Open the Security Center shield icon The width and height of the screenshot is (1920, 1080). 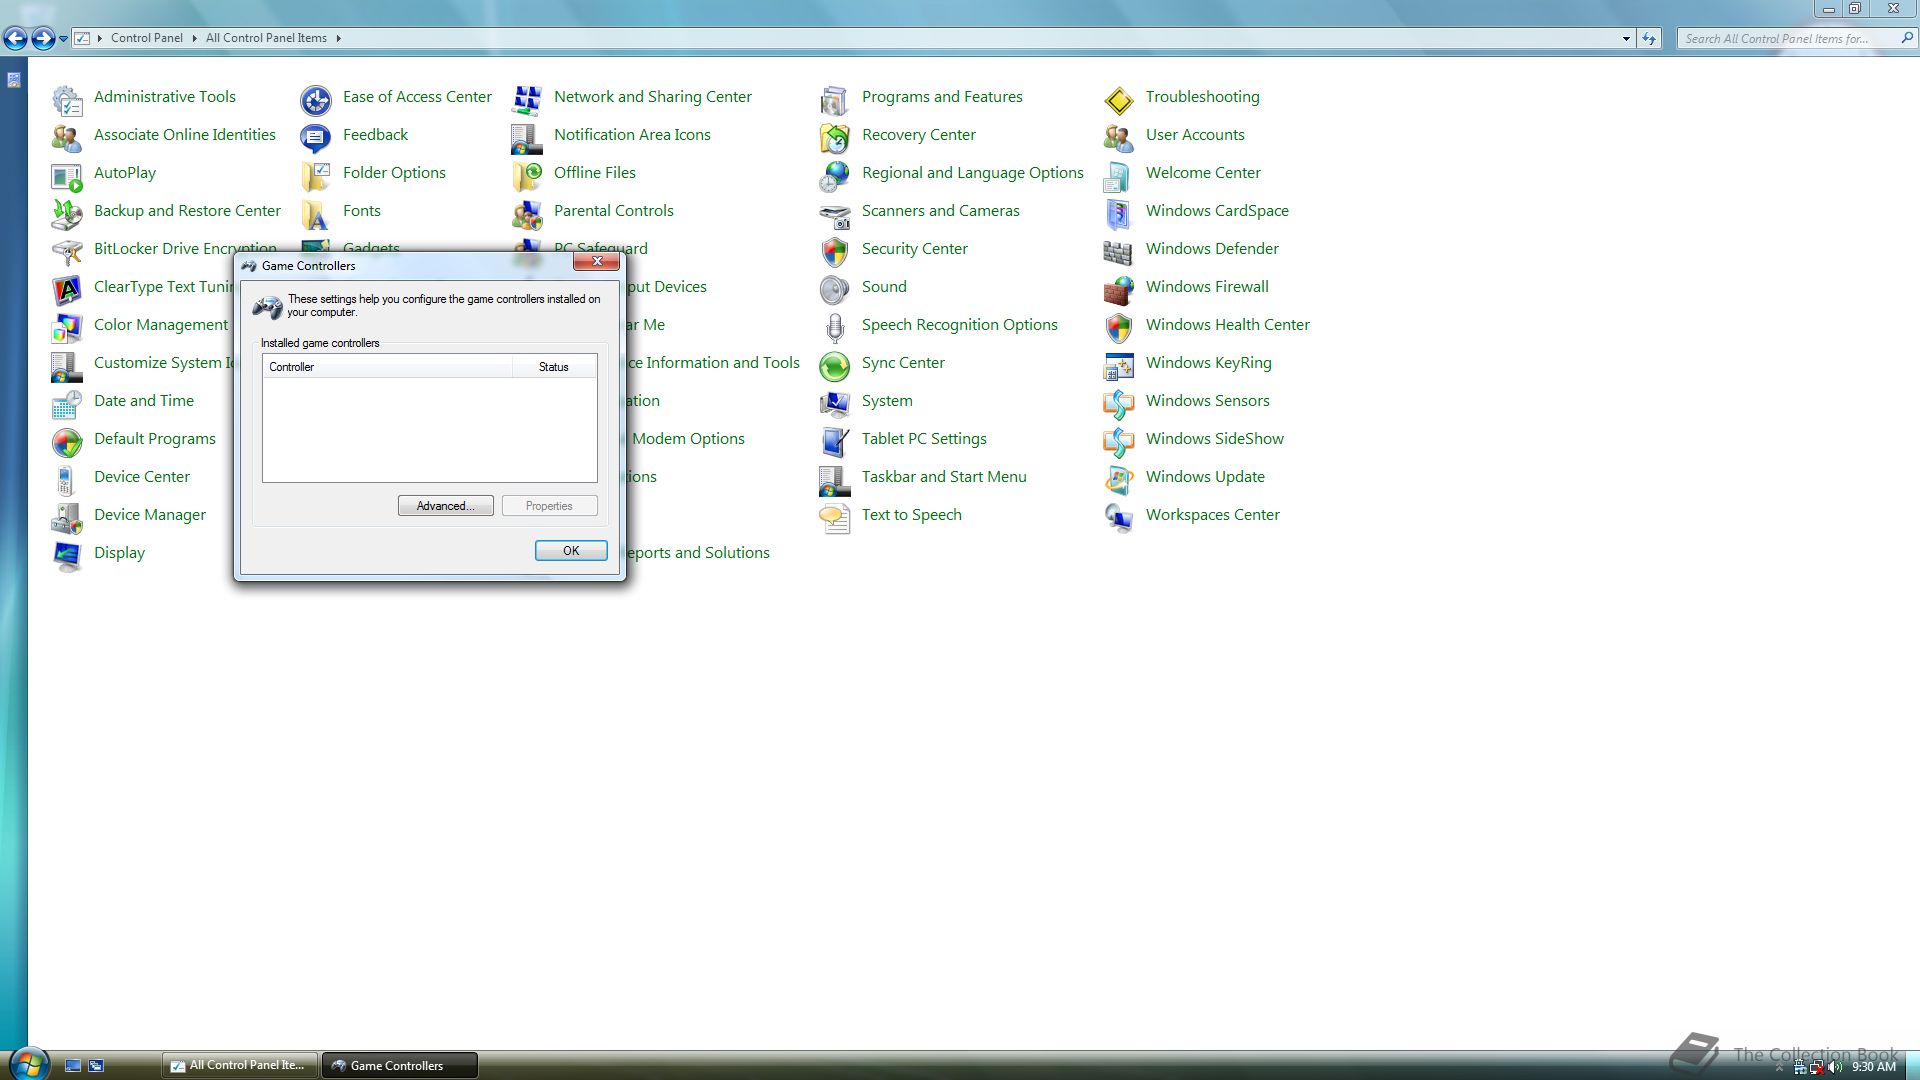click(835, 252)
